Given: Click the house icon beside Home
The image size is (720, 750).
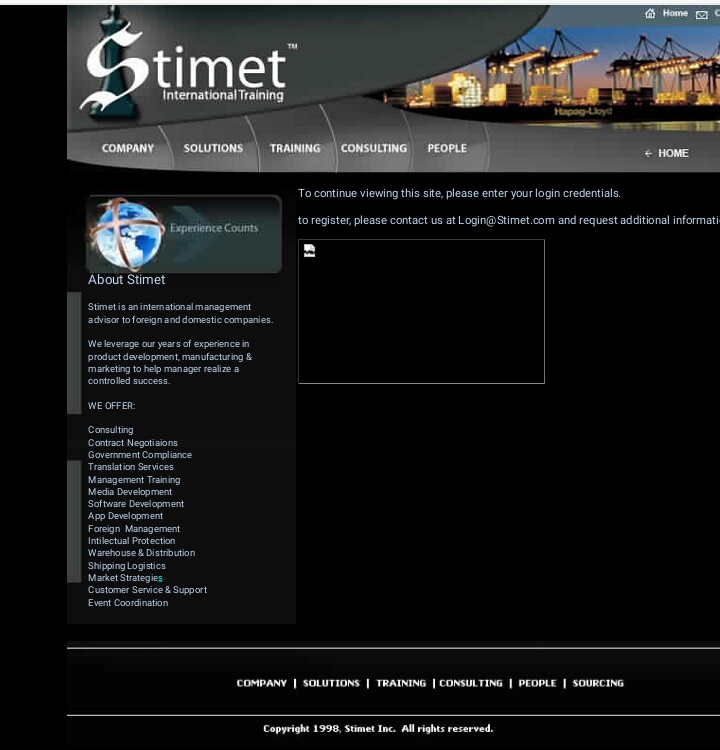Looking at the screenshot, I should pyautogui.click(x=650, y=13).
